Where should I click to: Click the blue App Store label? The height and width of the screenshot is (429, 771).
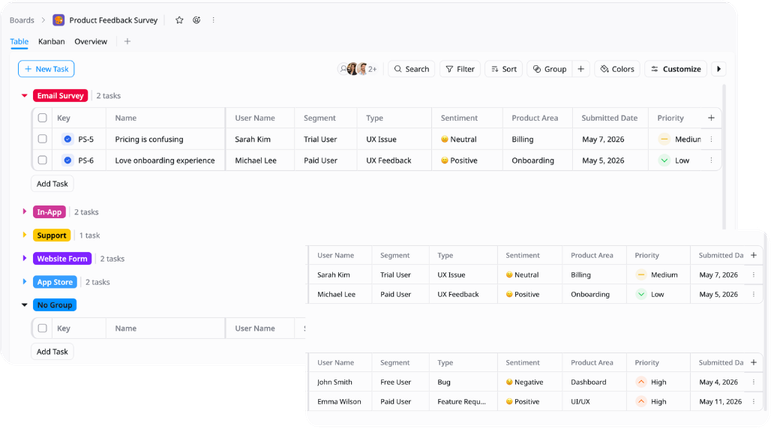[x=55, y=282]
